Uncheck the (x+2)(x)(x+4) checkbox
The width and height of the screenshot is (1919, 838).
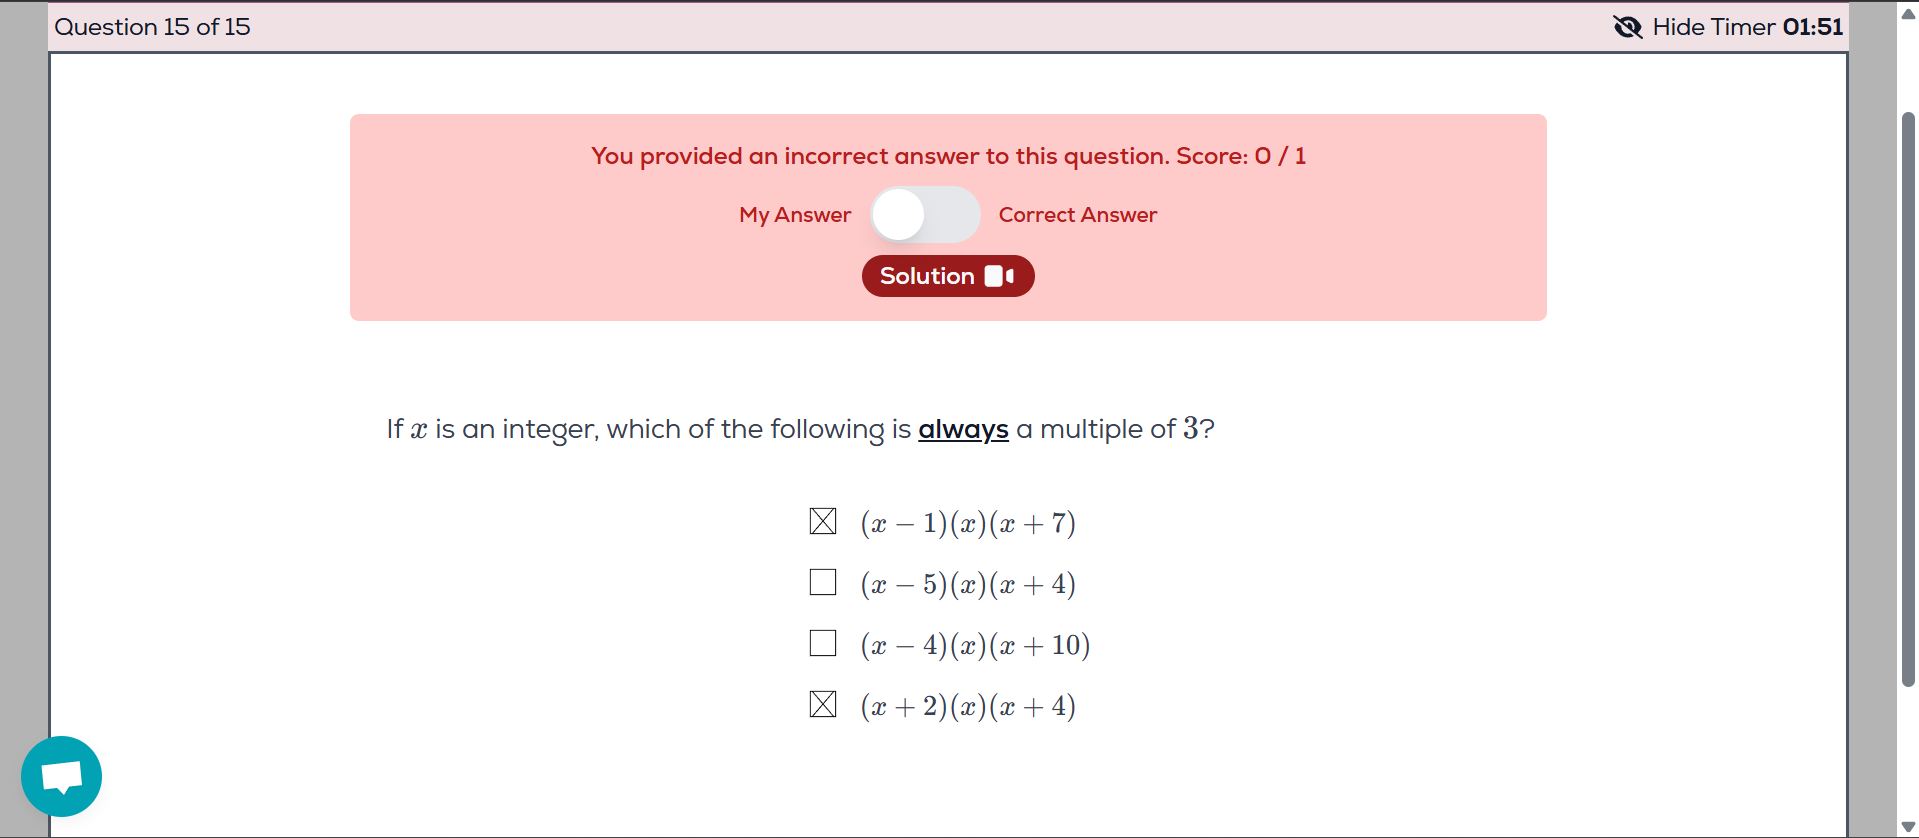tap(823, 704)
